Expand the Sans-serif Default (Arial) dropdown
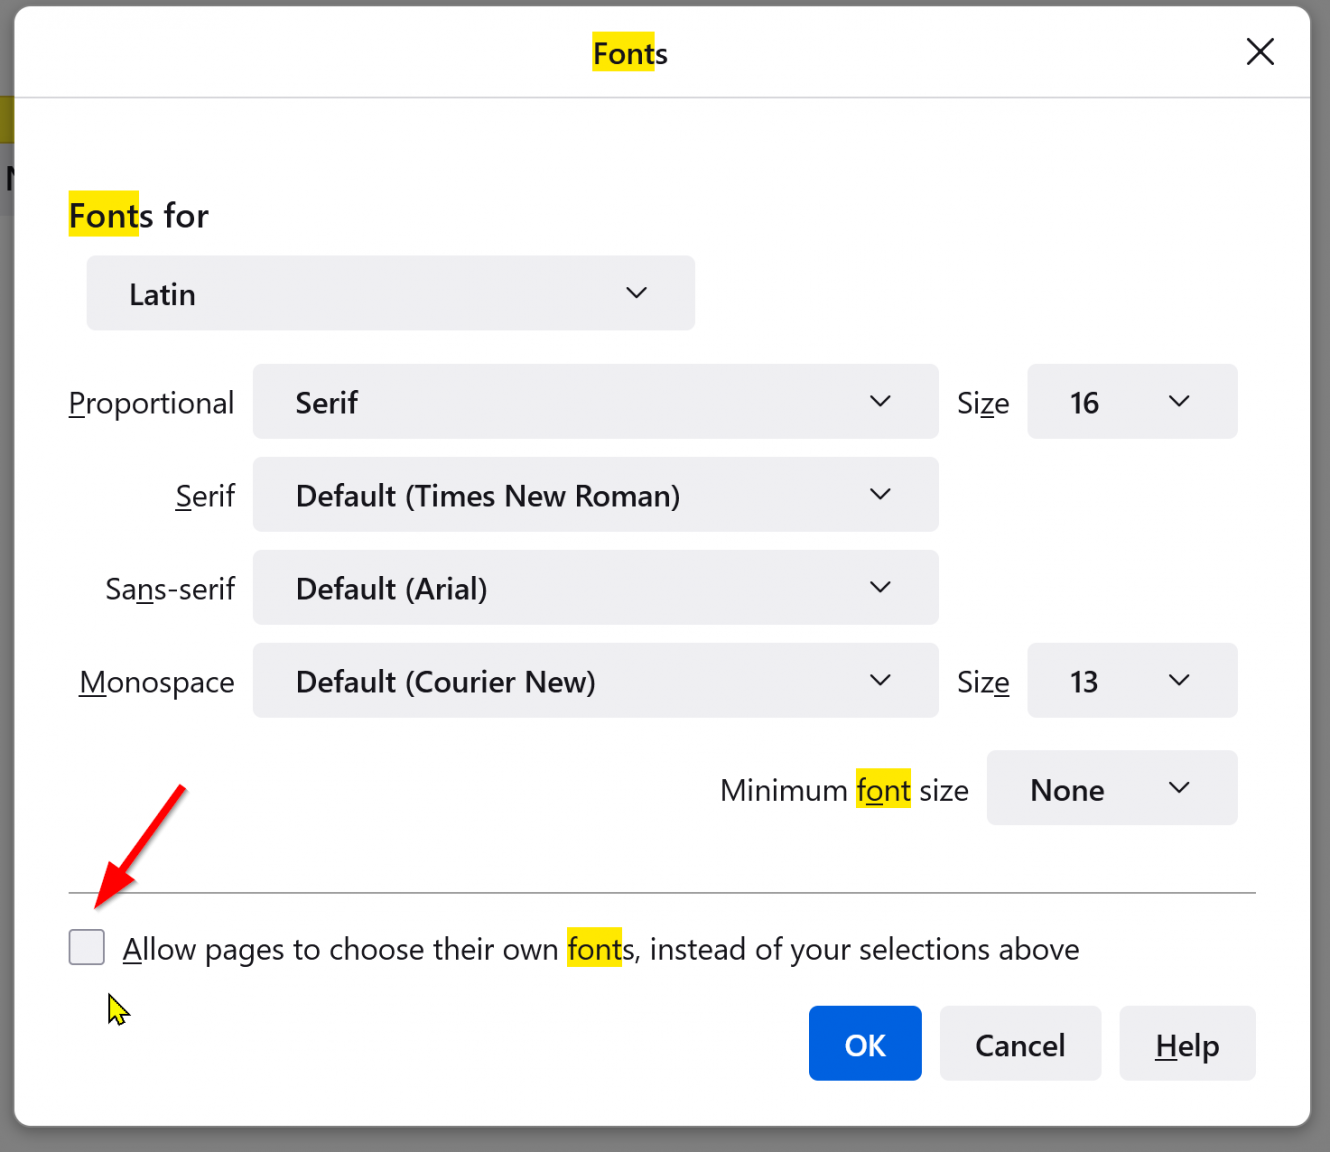The image size is (1330, 1152). click(x=595, y=588)
